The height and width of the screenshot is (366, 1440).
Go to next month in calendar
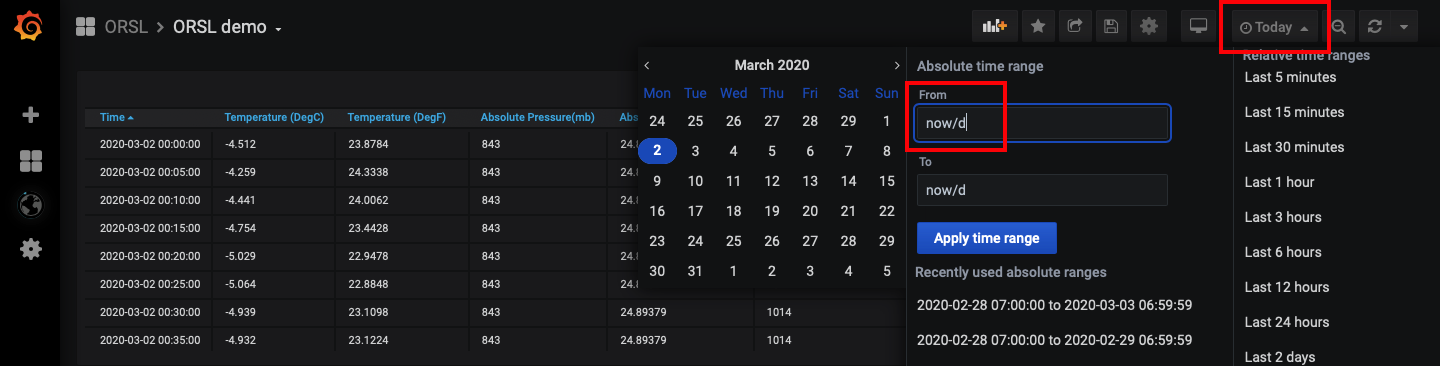click(x=897, y=65)
